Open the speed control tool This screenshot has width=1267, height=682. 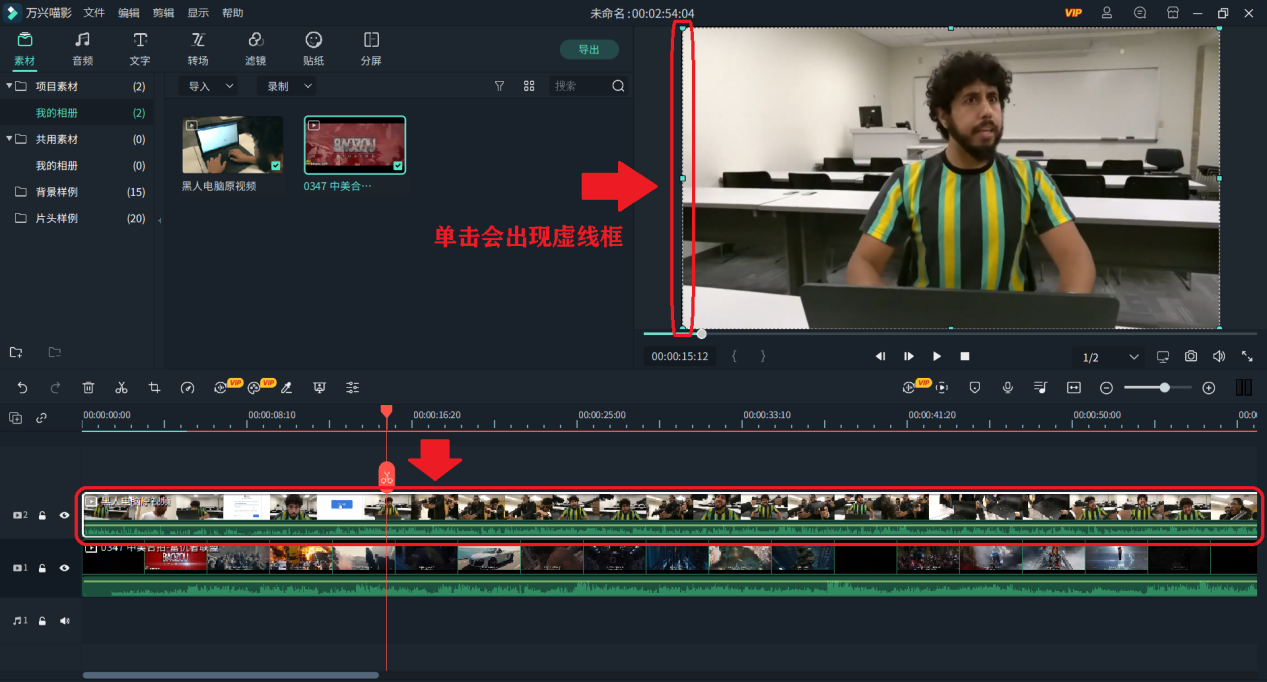tap(187, 387)
